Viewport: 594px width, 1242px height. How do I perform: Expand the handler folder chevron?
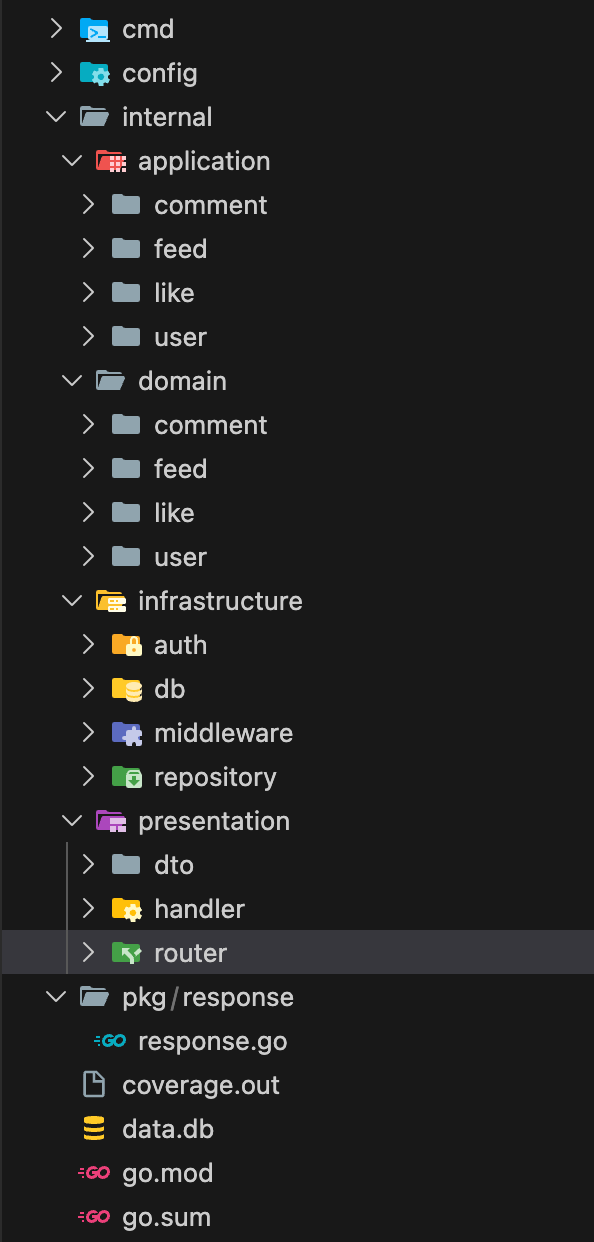[89, 909]
